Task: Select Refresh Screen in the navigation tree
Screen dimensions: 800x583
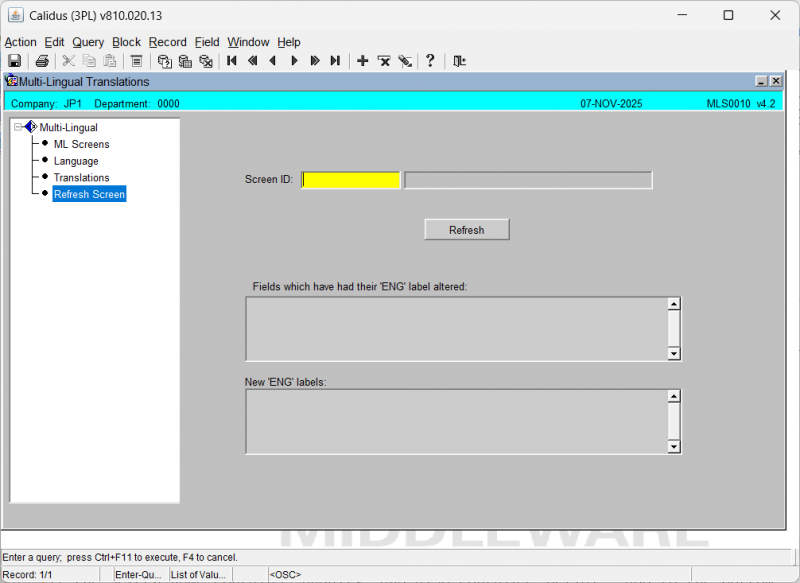Action: (89, 194)
